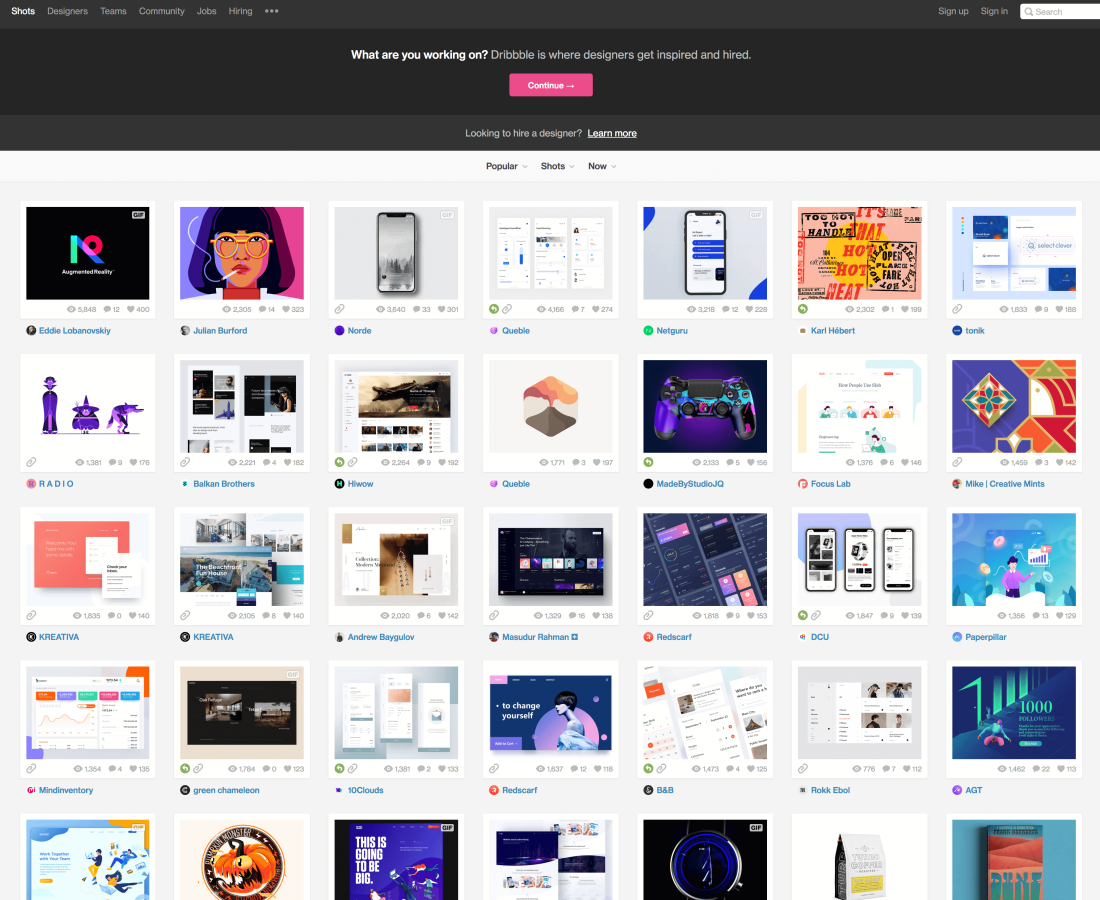1100x900 pixels.
Task: Click the rebound icon on MadeByStudioJQ's shot
Action: (648, 462)
